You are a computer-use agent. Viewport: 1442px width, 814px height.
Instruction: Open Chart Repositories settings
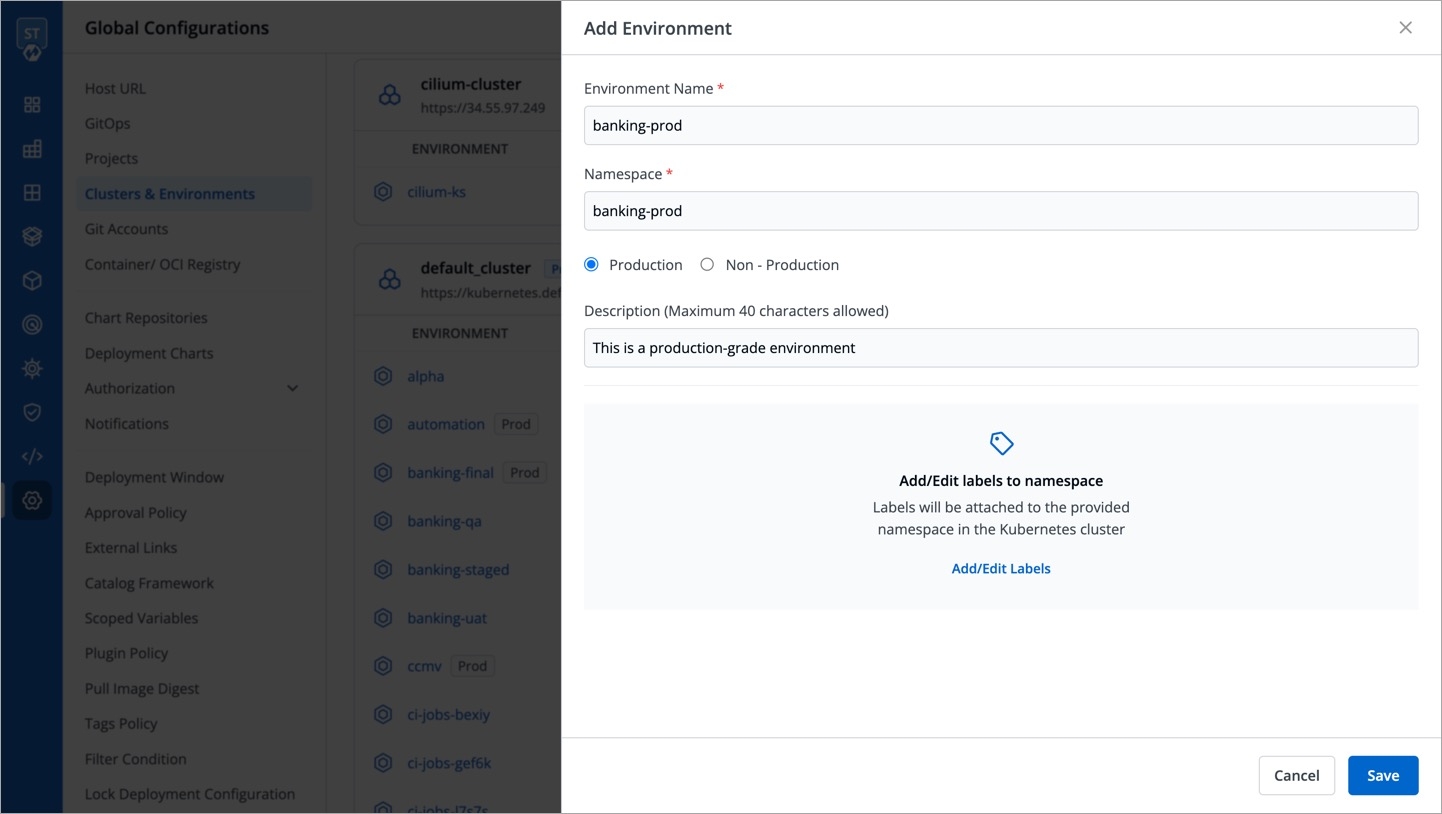pos(146,318)
